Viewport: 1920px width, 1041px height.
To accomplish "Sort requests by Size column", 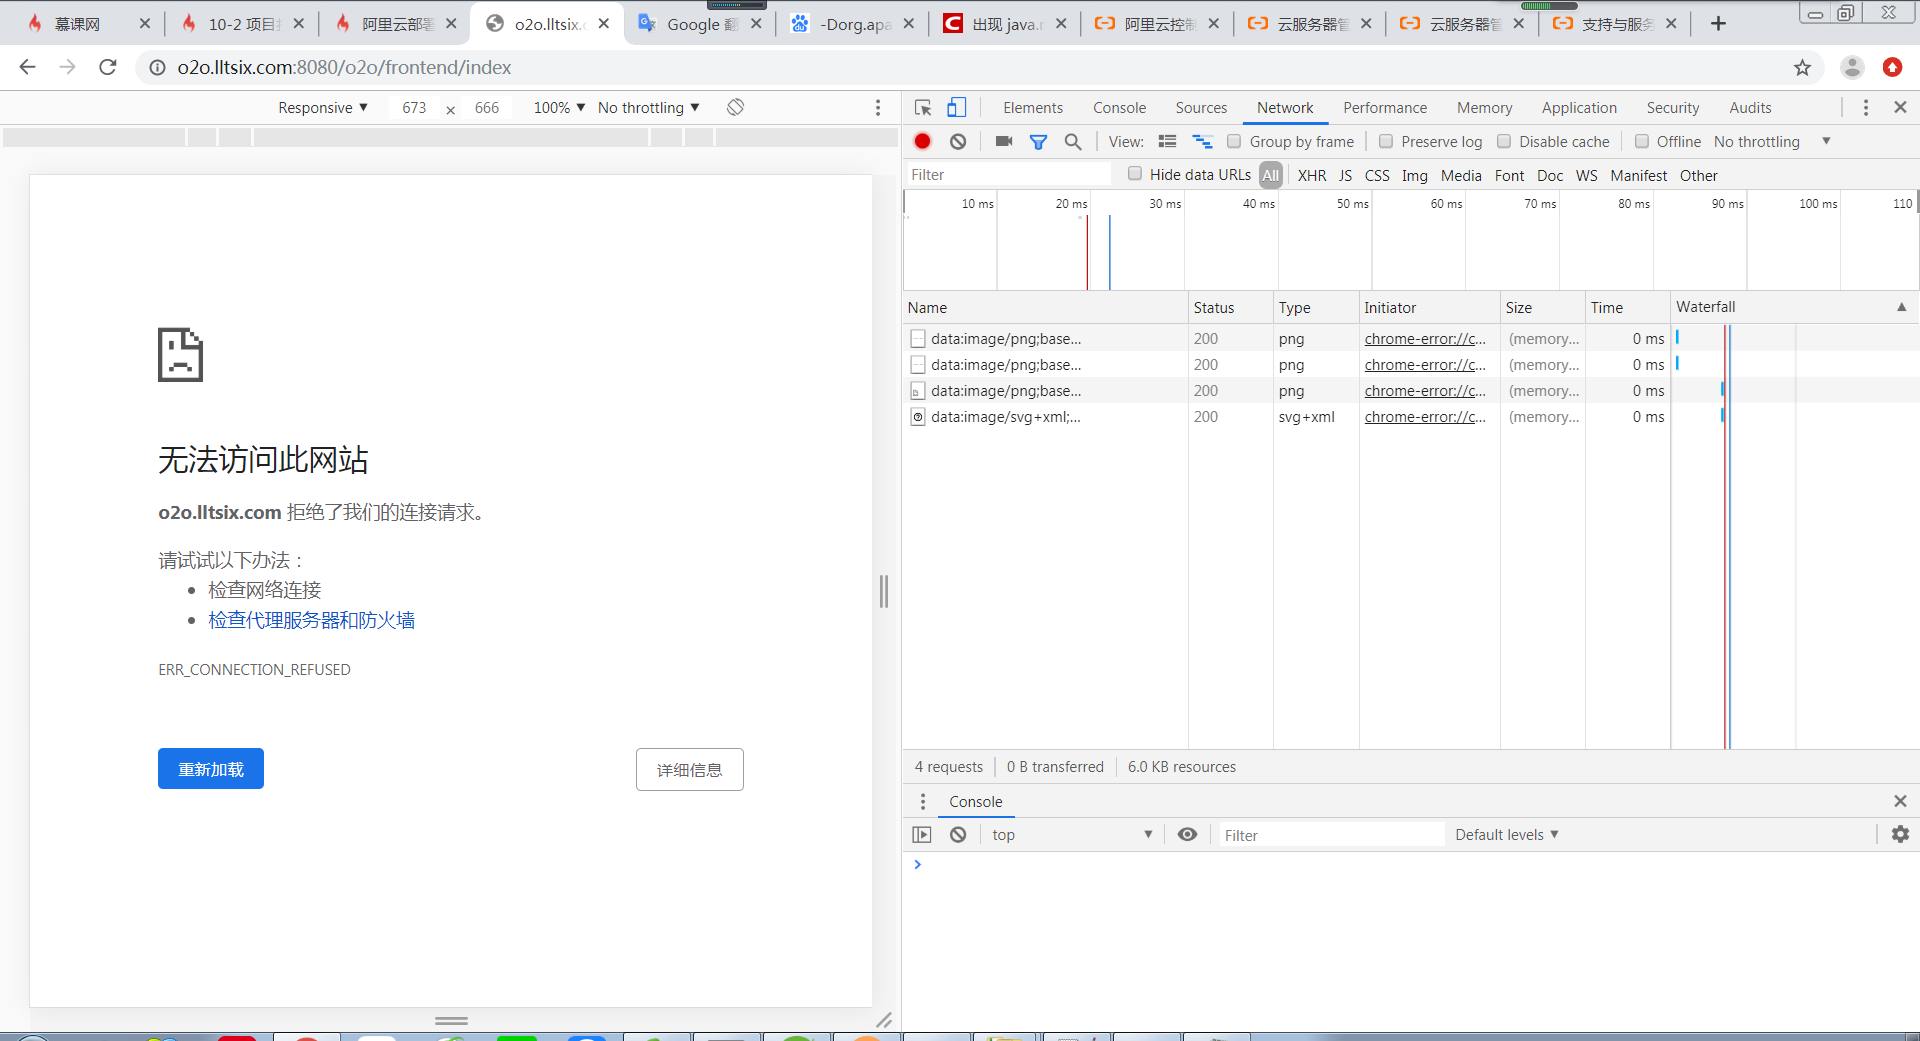I will (1542, 308).
